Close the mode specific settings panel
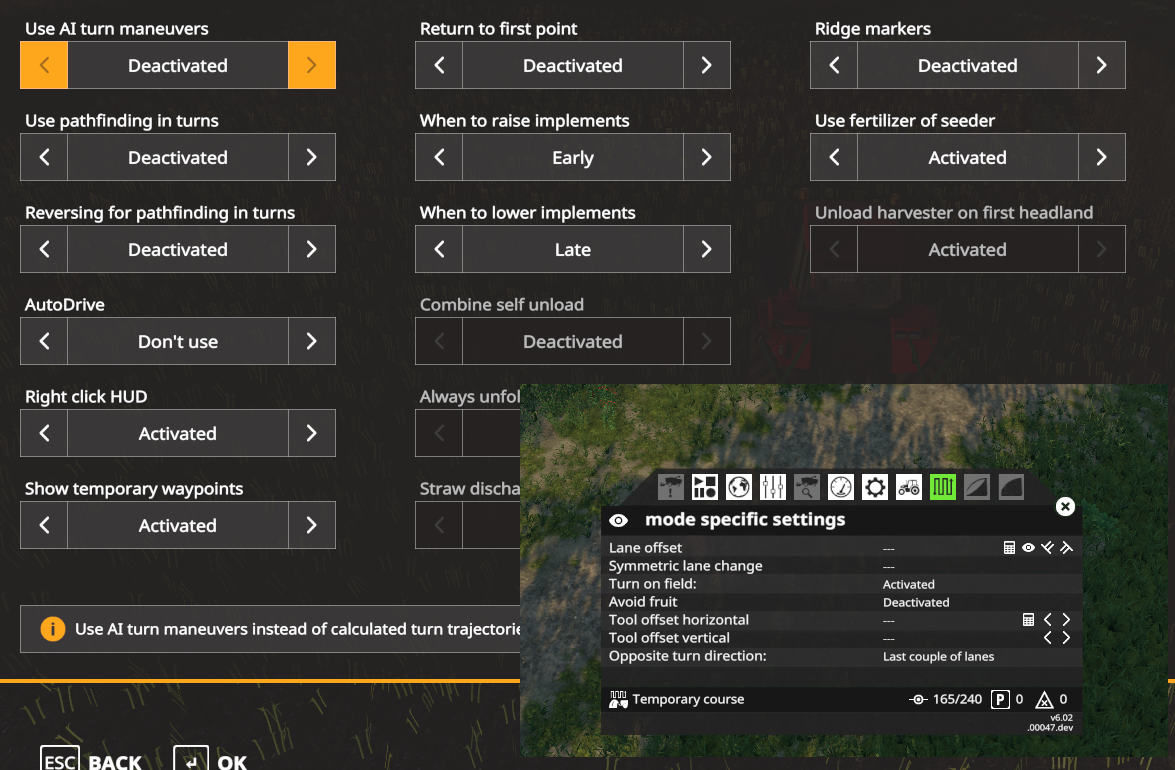This screenshot has height=770, width=1175. (x=1065, y=507)
